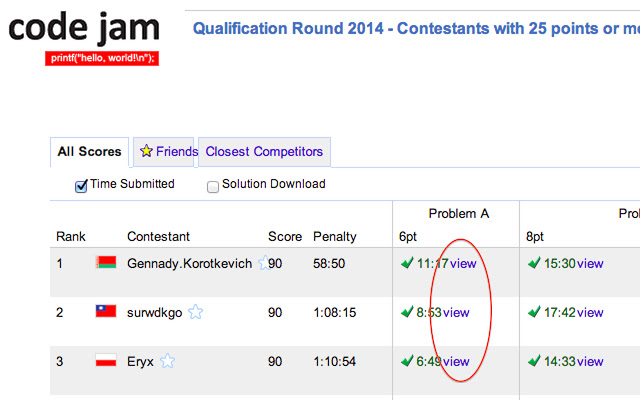Star contestant surwdkgo as a friend
This screenshot has width=640, height=400.
(x=196, y=312)
